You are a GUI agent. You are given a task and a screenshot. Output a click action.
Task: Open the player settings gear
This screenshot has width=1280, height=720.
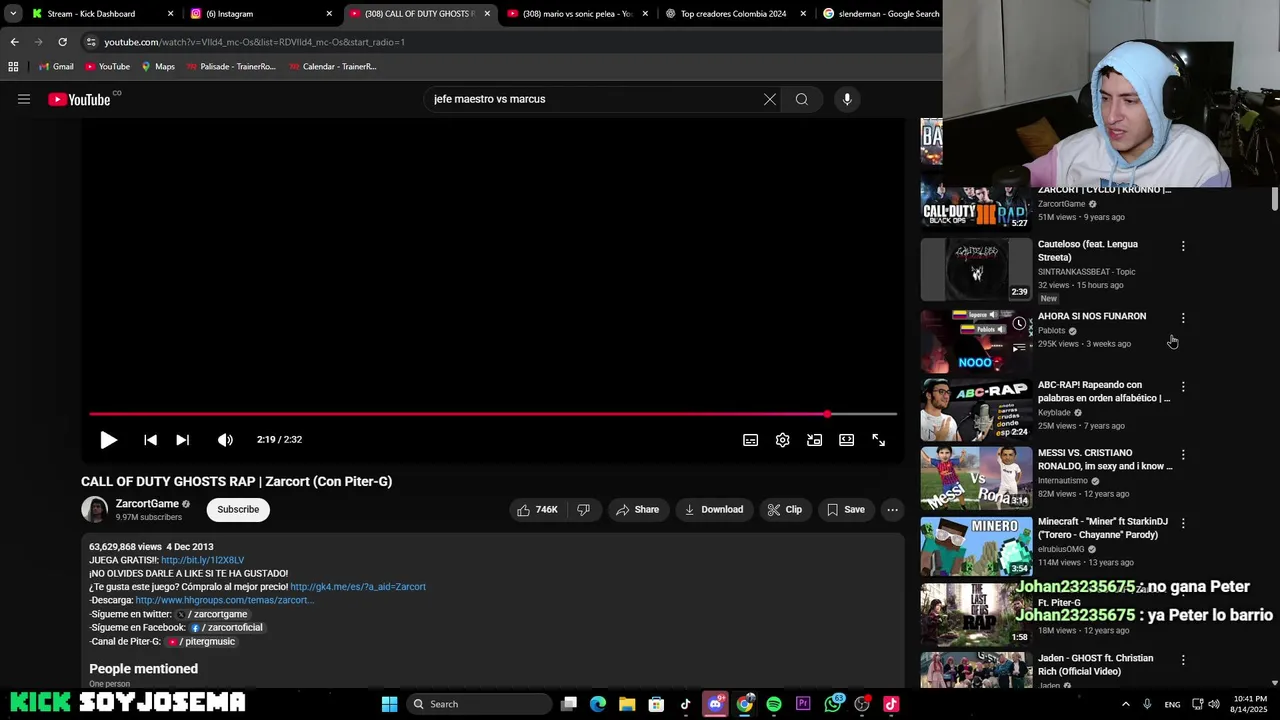(x=782, y=440)
